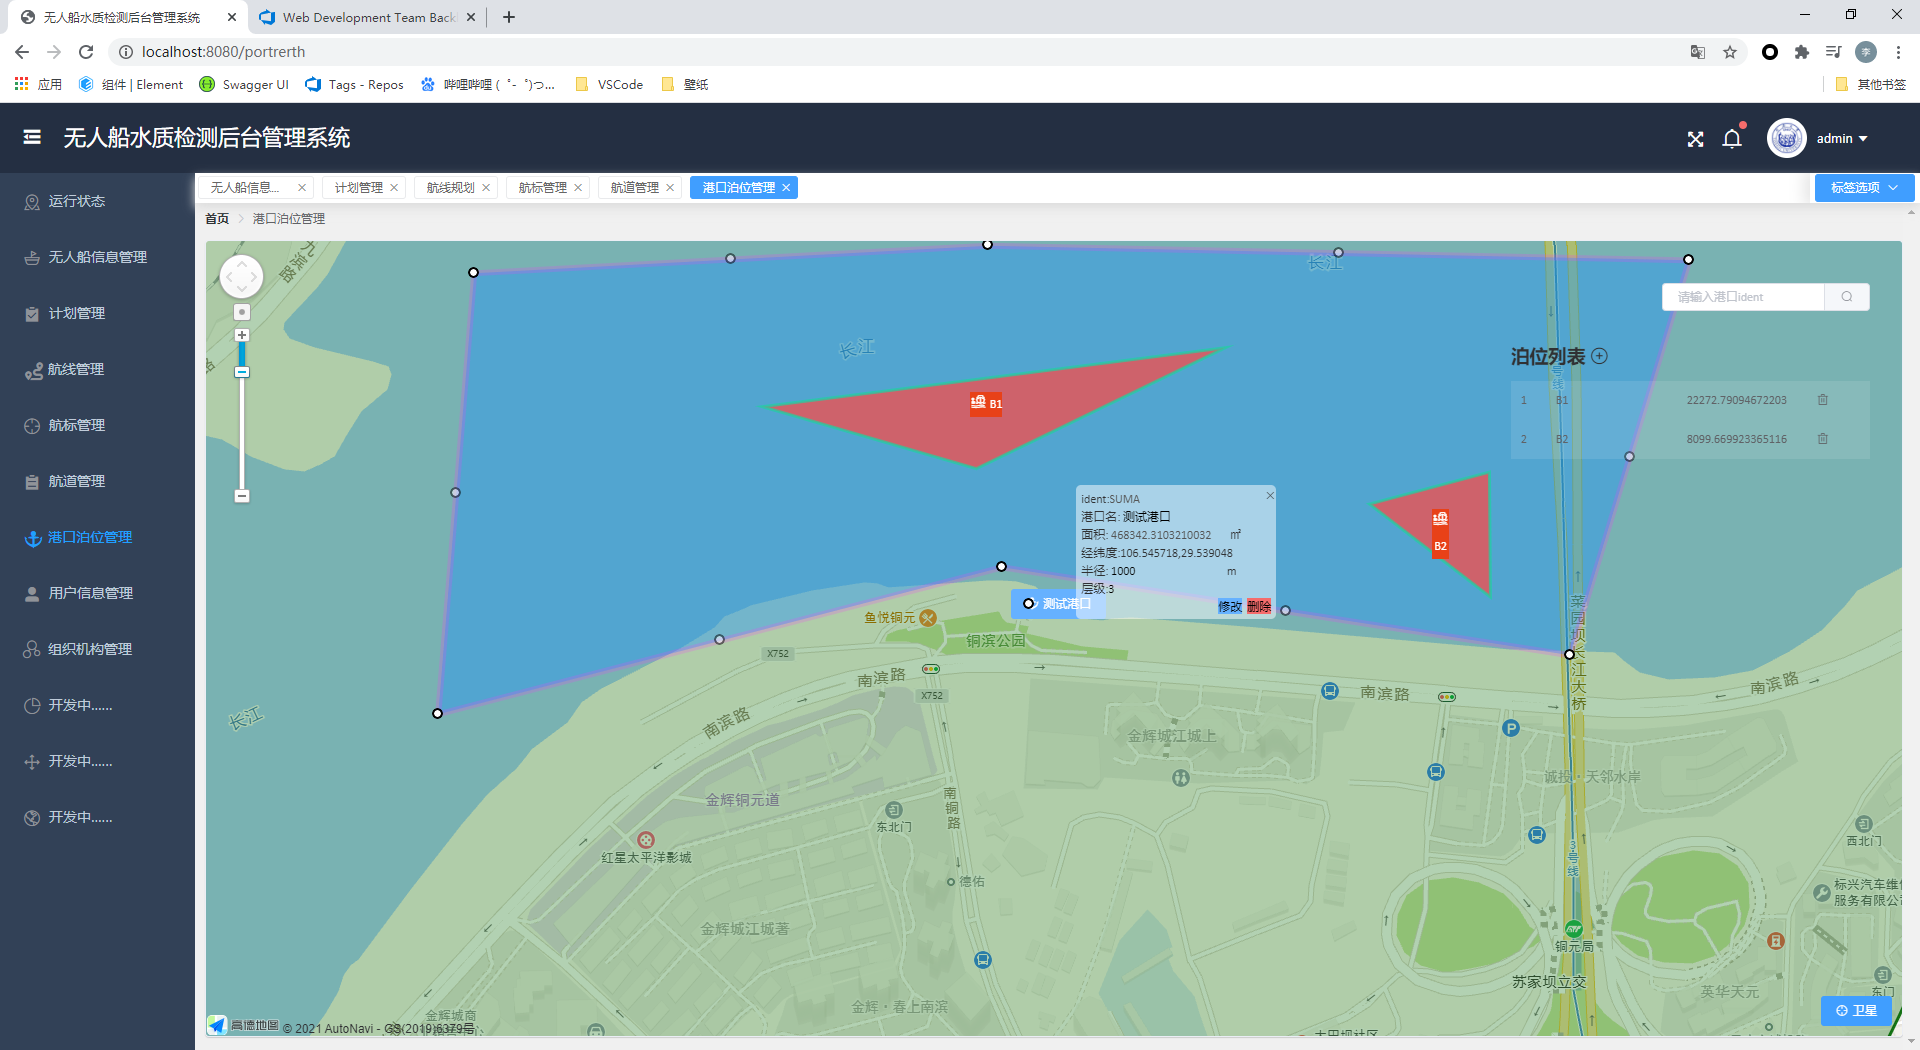Open a new browser tab
Screen dimensions: 1920x1050
(x=509, y=17)
